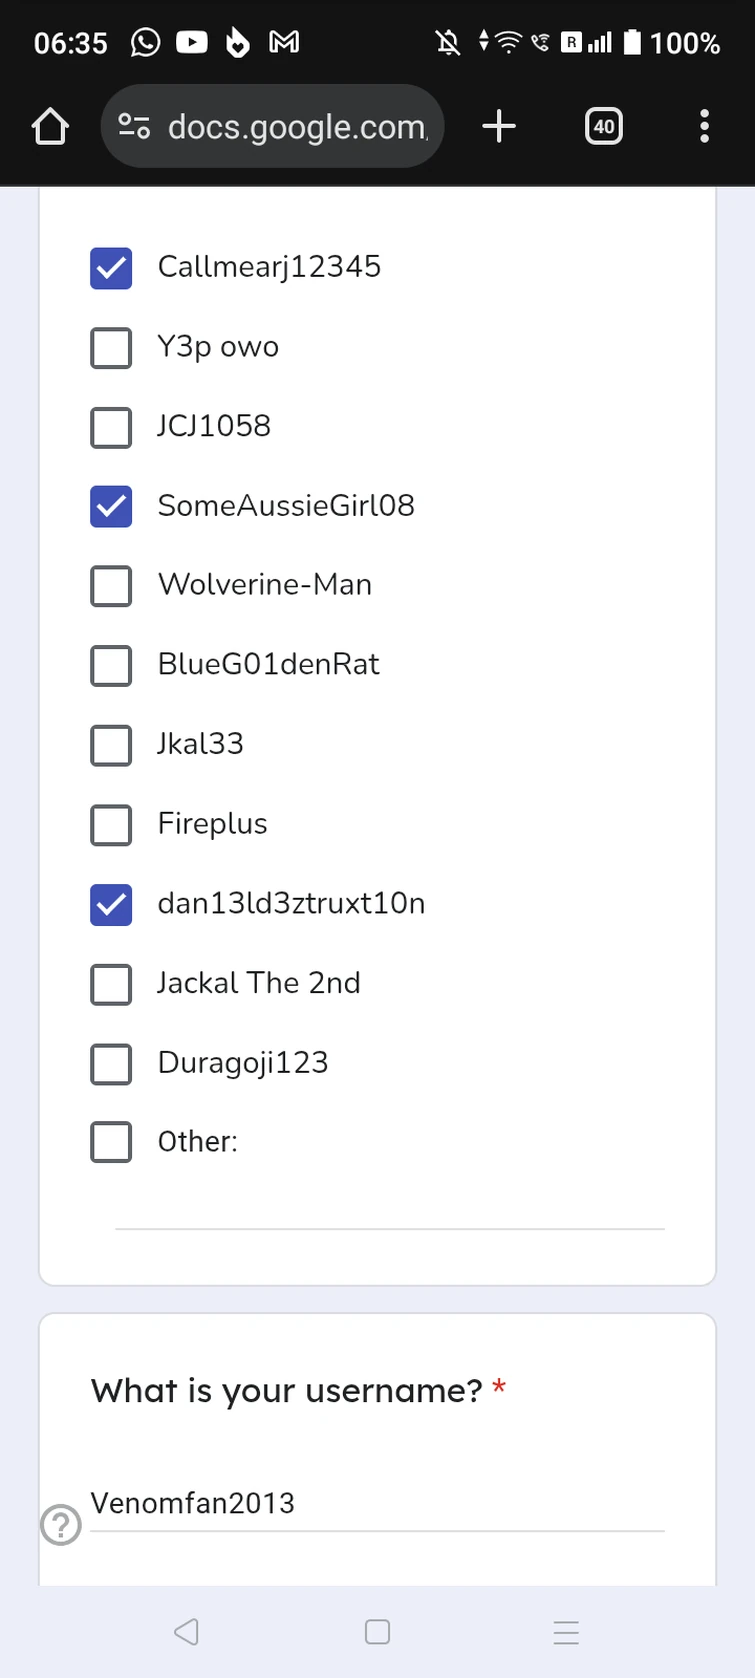The height and width of the screenshot is (1678, 755).
Task: Select Jackal The 2nd
Action: tap(111, 984)
